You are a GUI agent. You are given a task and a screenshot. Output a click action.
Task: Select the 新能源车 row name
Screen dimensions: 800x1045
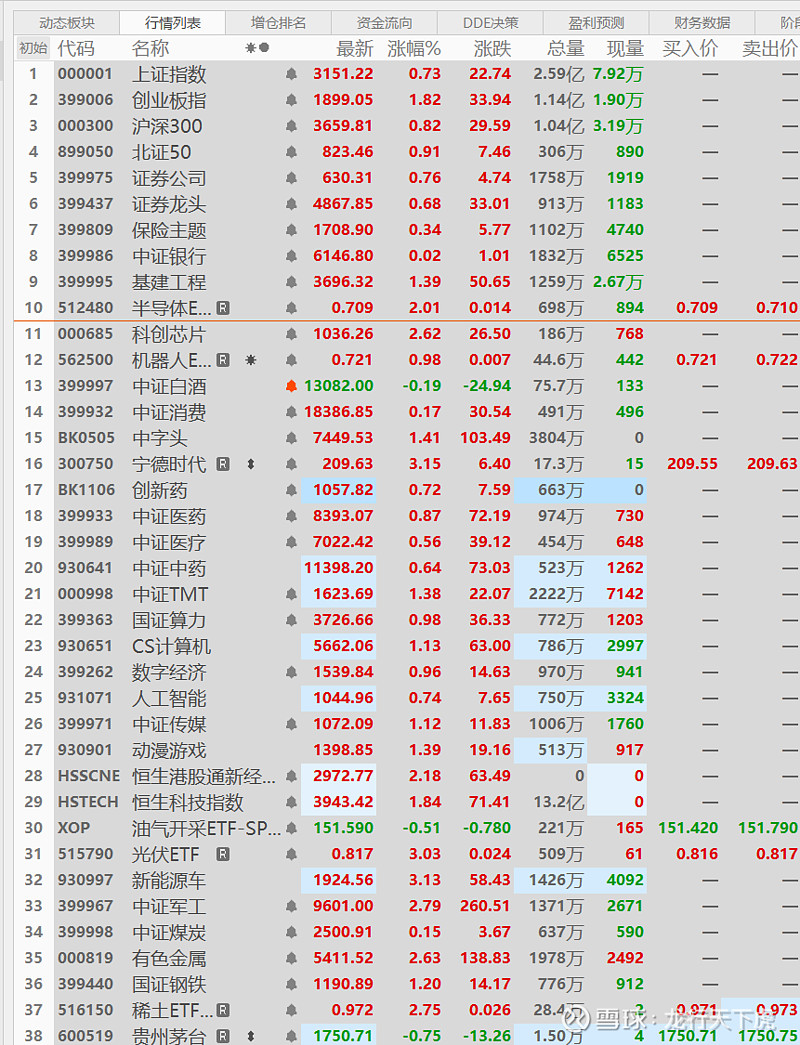coord(169,880)
